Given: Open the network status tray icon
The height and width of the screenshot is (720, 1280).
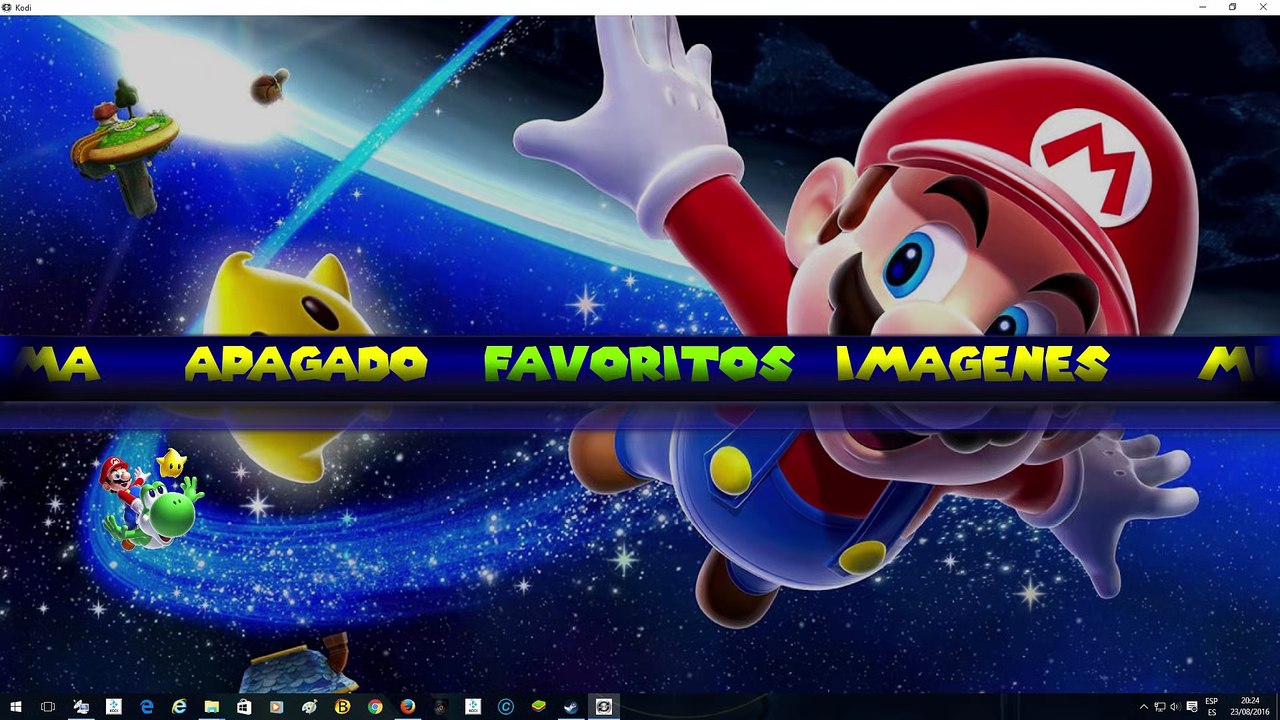Looking at the screenshot, I should (1160, 707).
